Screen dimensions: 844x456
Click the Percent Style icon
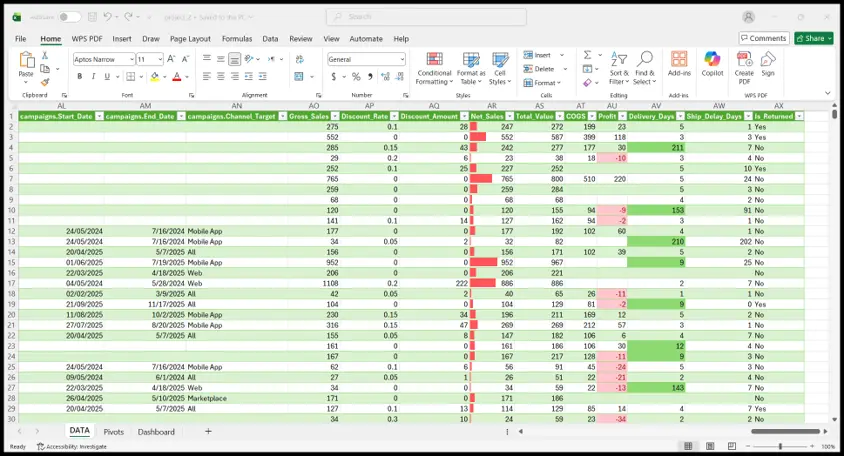click(x=356, y=77)
